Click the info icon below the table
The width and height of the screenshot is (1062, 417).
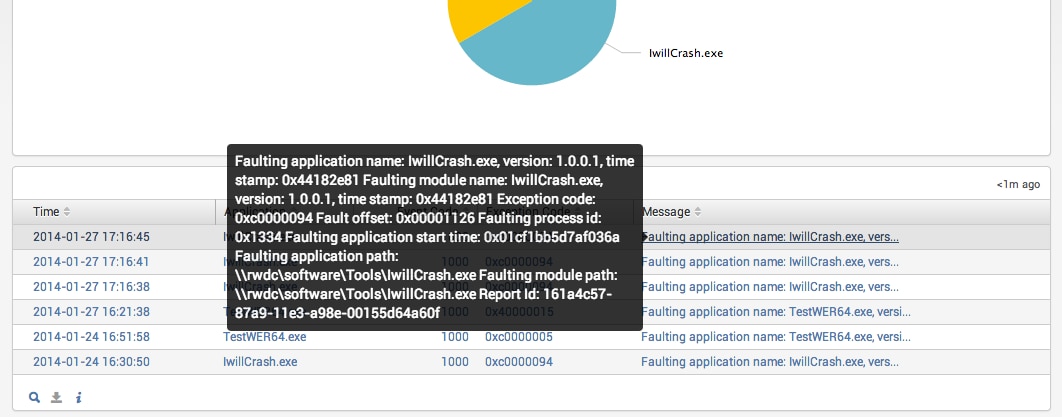coord(78,397)
